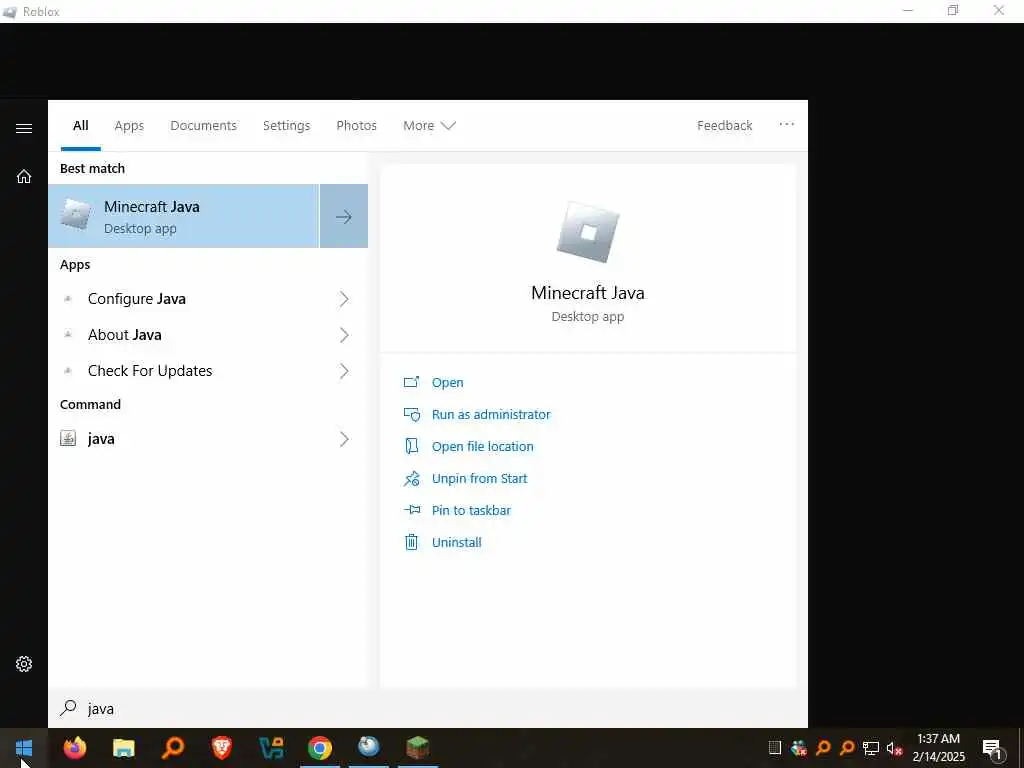Select Minecraft Java best match result

(x=184, y=216)
